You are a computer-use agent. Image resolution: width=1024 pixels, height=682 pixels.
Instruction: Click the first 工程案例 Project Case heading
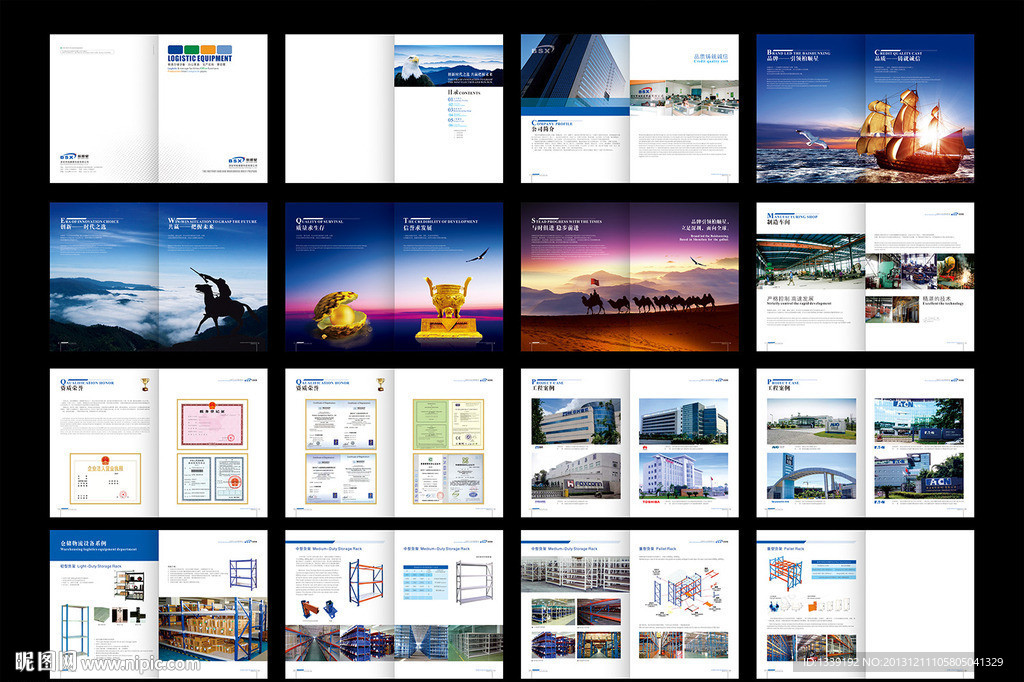coord(547,385)
